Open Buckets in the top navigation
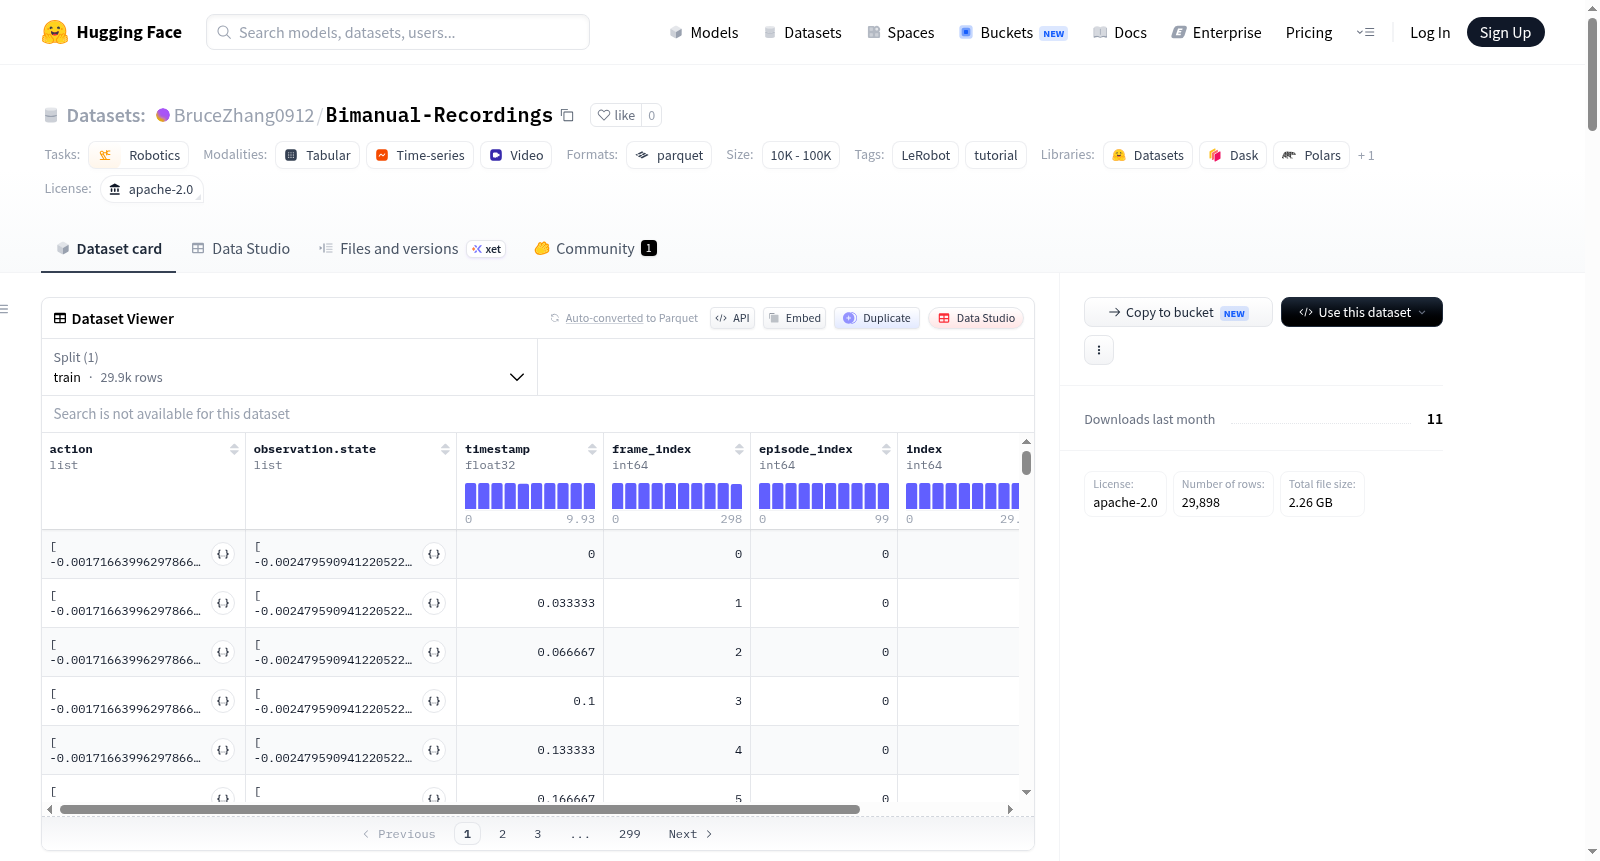This screenshot has width=1600, height=861. [1013, 33]
